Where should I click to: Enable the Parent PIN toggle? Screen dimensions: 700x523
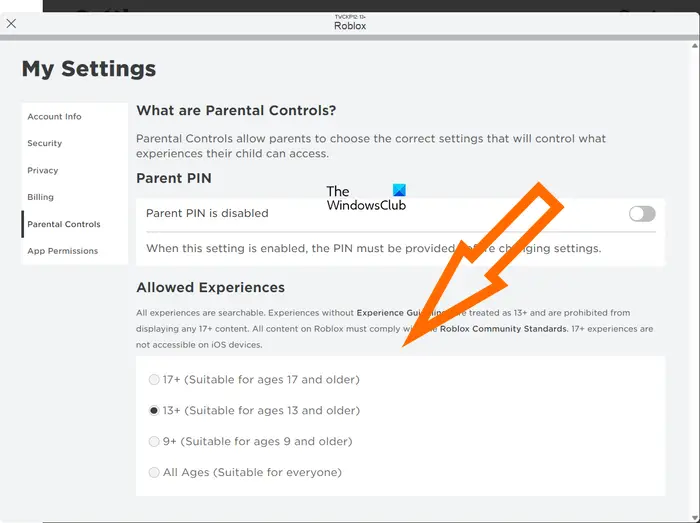(x=641, y=213)
